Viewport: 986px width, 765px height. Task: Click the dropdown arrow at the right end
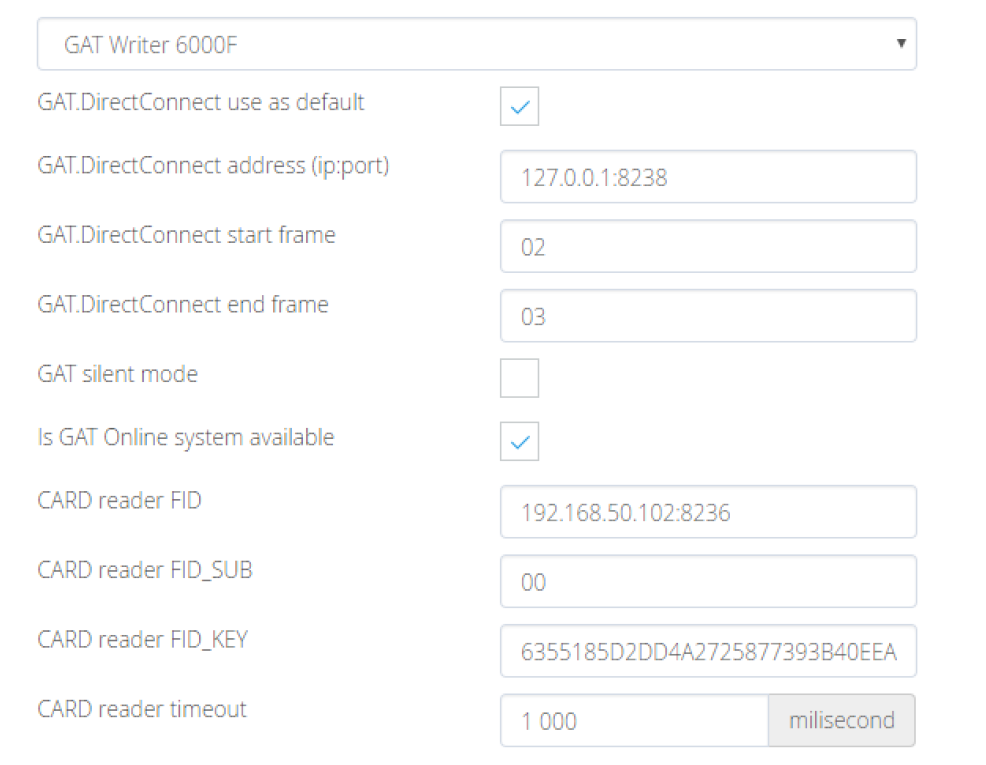coord(900,44)
